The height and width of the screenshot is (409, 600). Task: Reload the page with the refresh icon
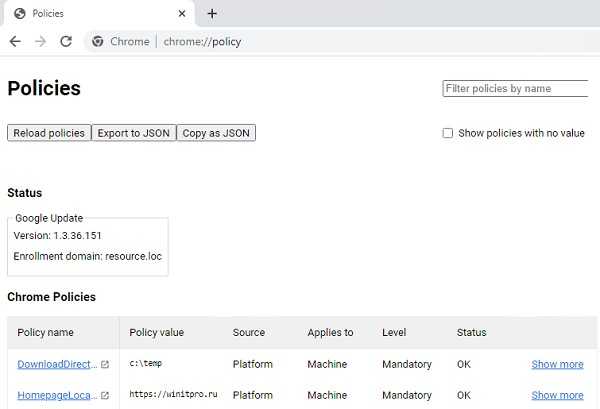(66, 41)
